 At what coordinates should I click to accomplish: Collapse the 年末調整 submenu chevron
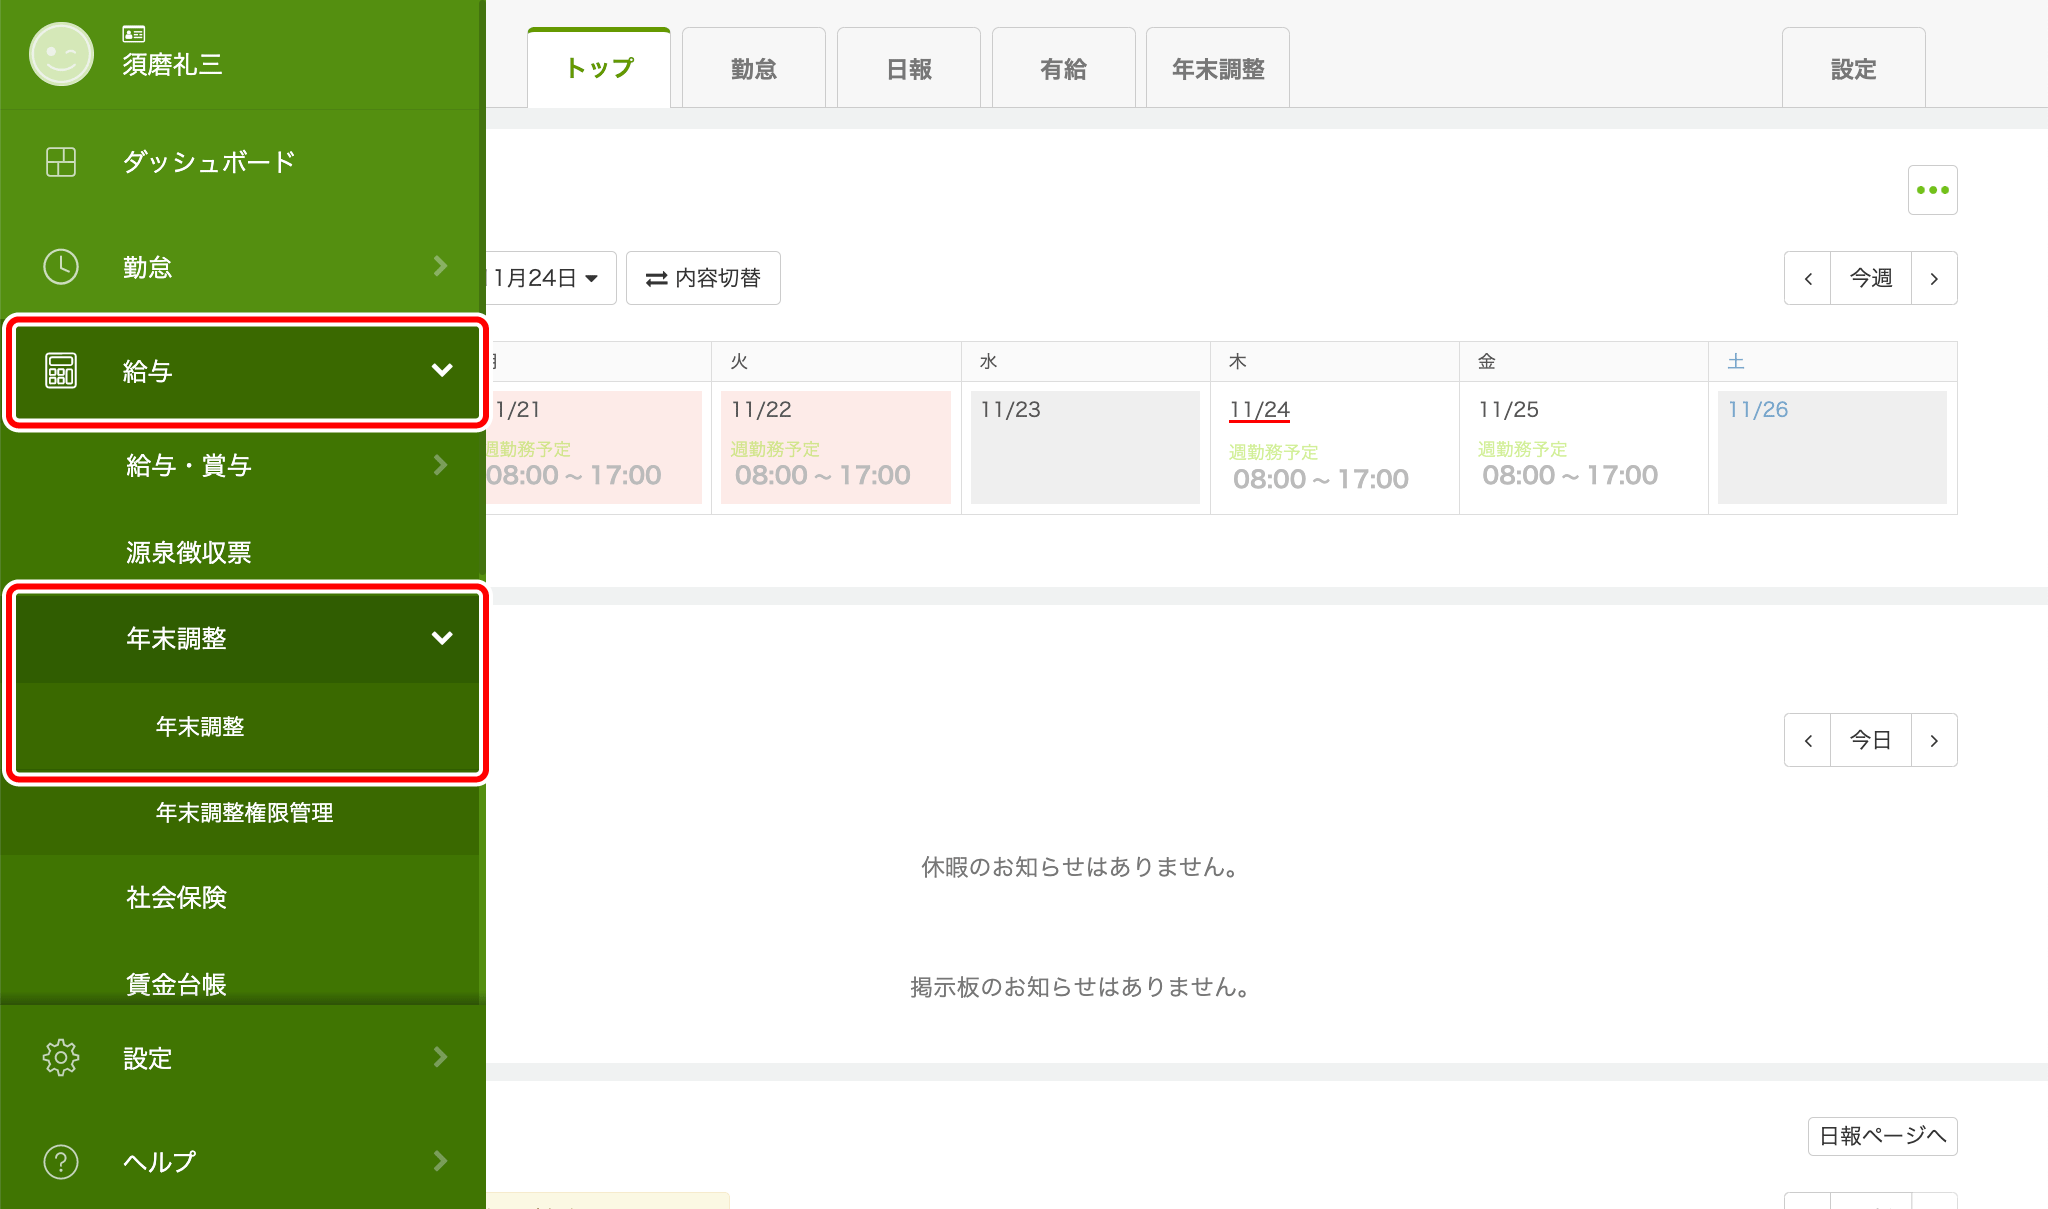[x=441, y=638]
